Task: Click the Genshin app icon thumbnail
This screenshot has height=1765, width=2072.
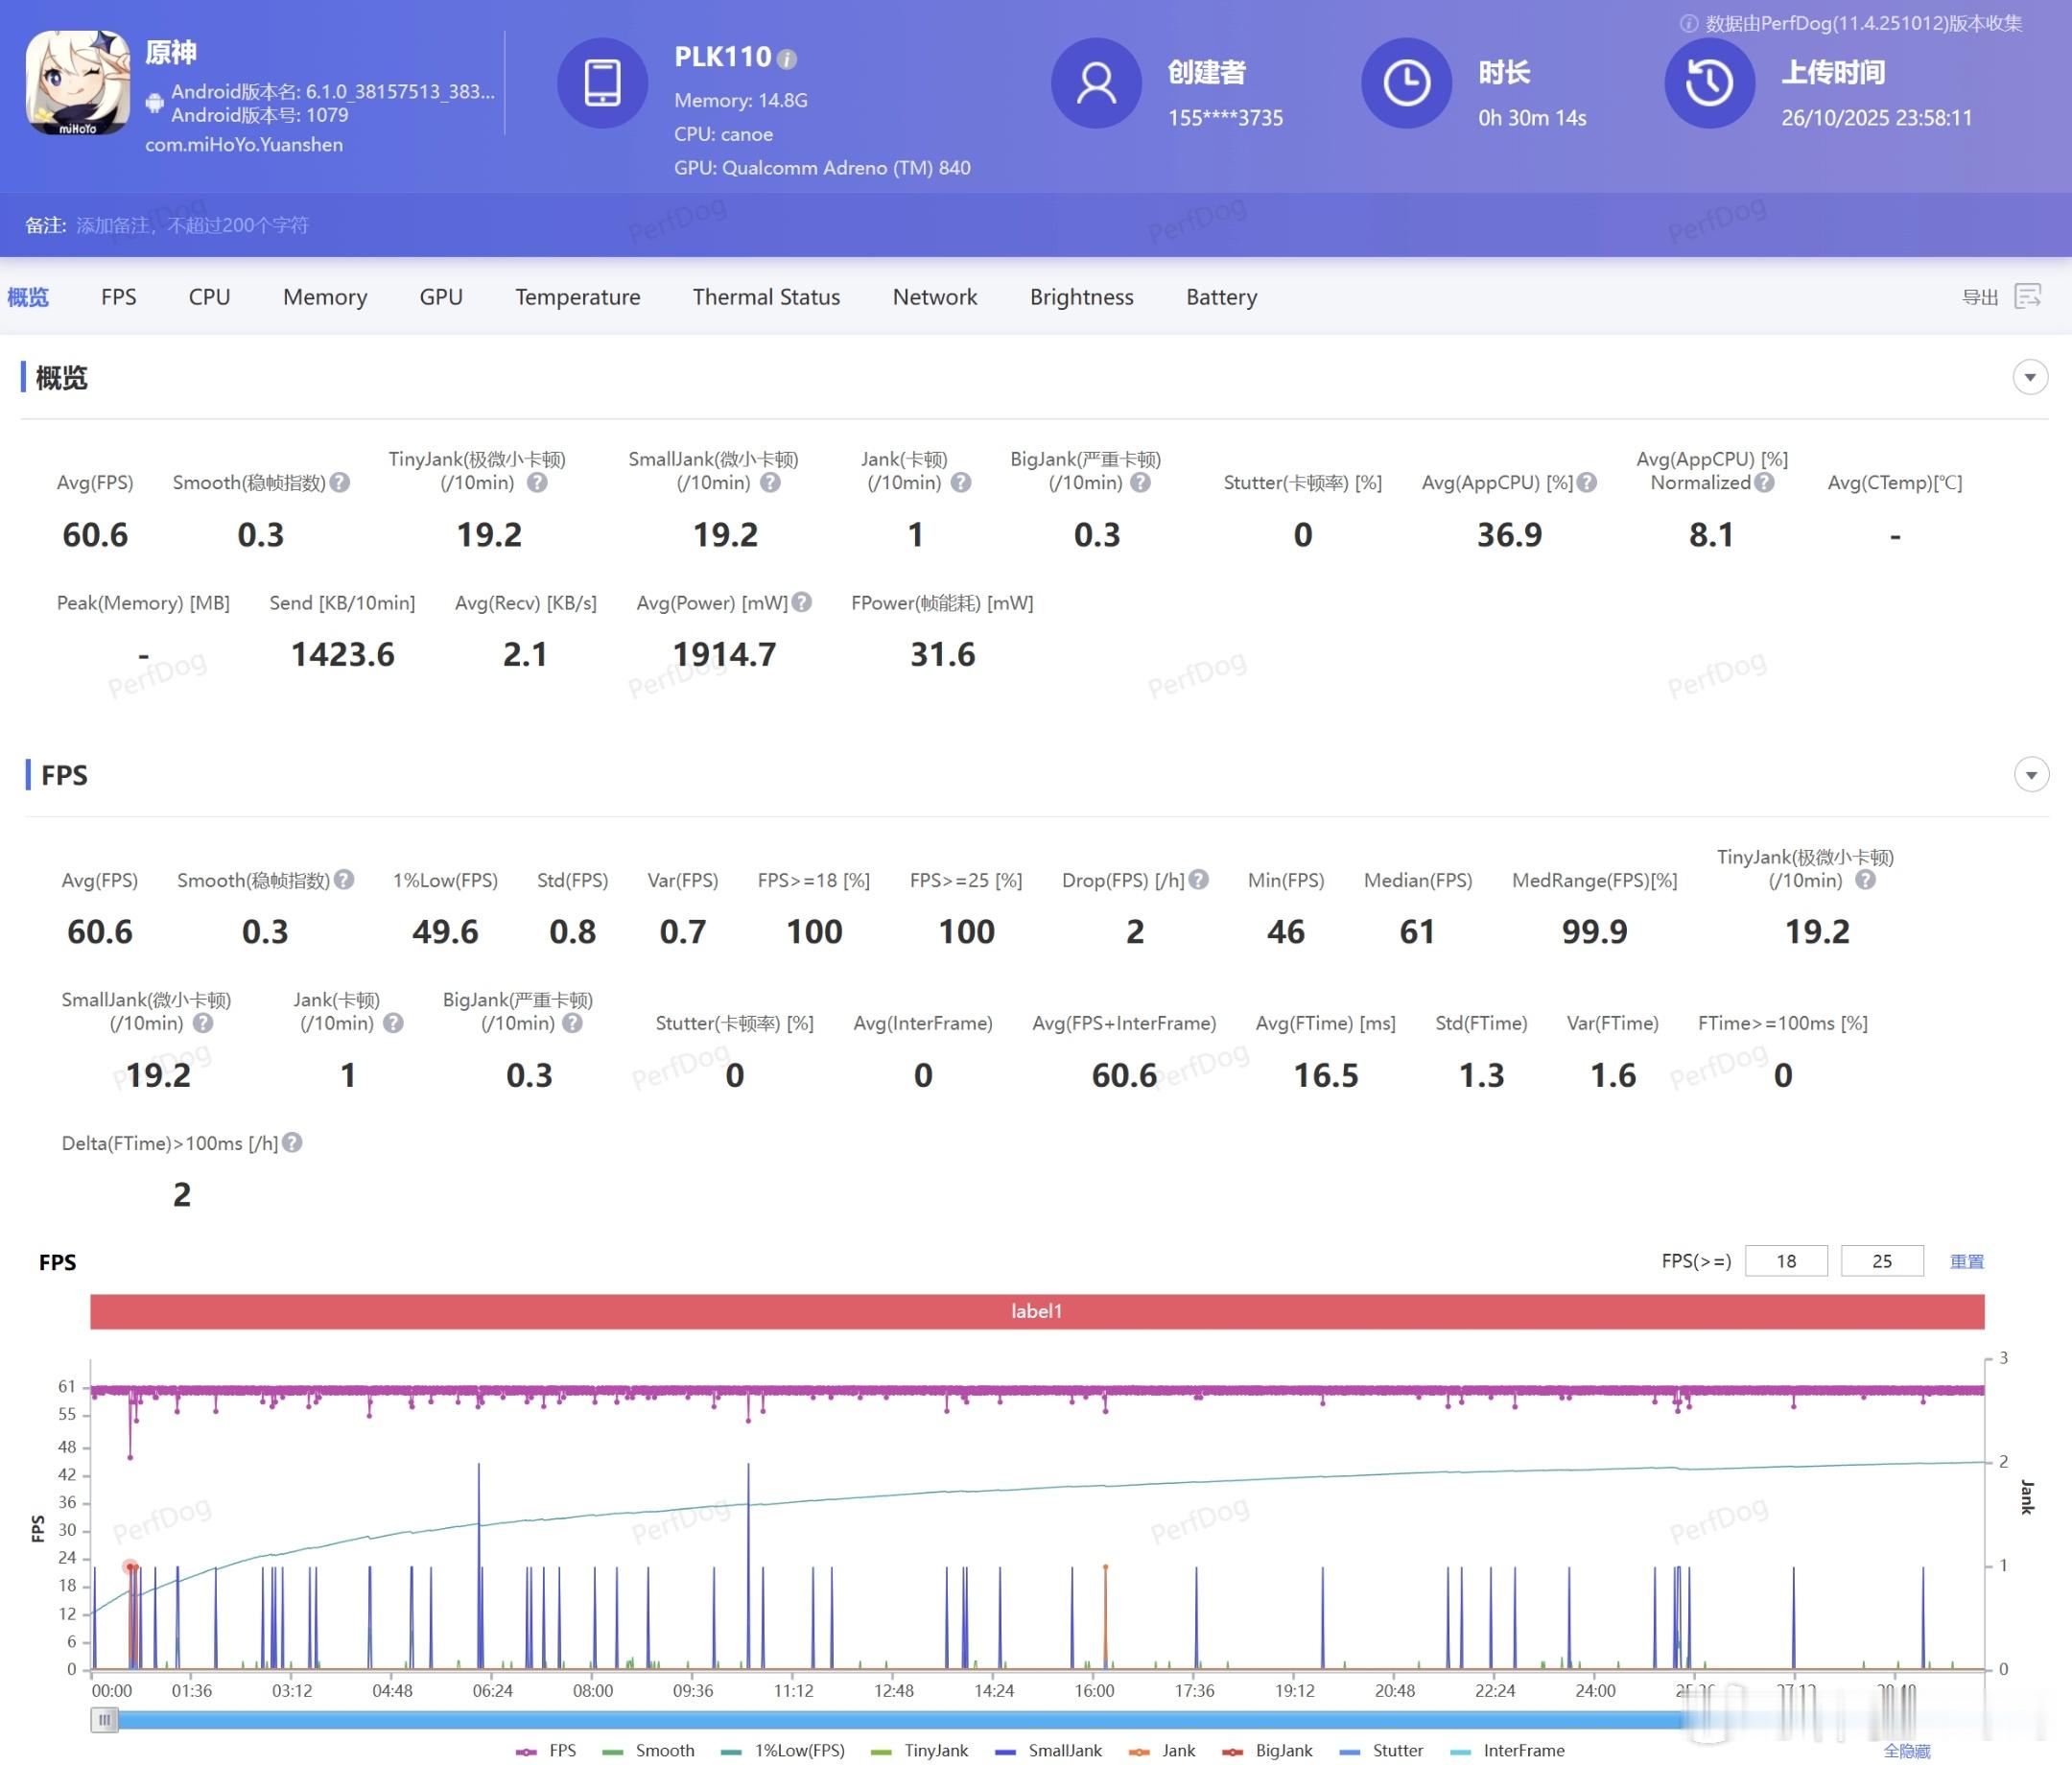Action: [78, 83]
